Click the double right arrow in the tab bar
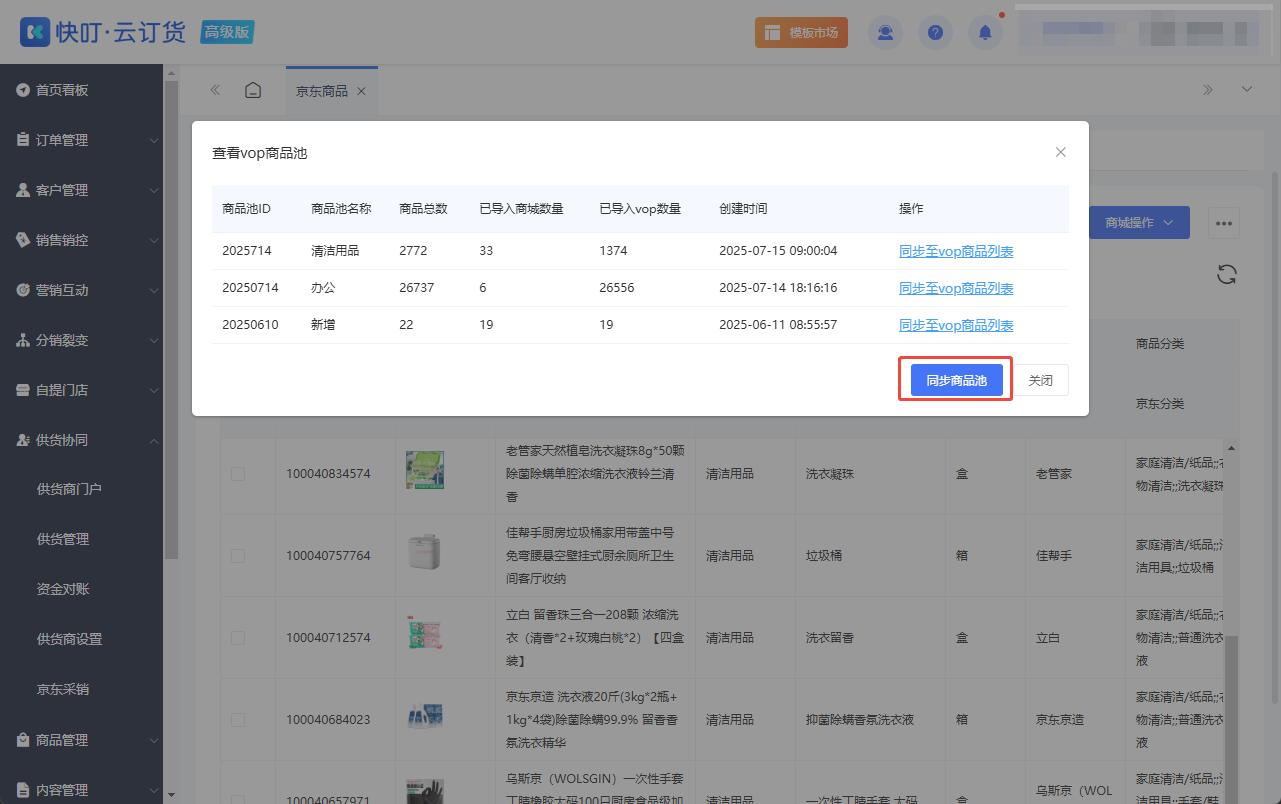Viewport: 1281px width, 804px height. (x=1208, y=90)
